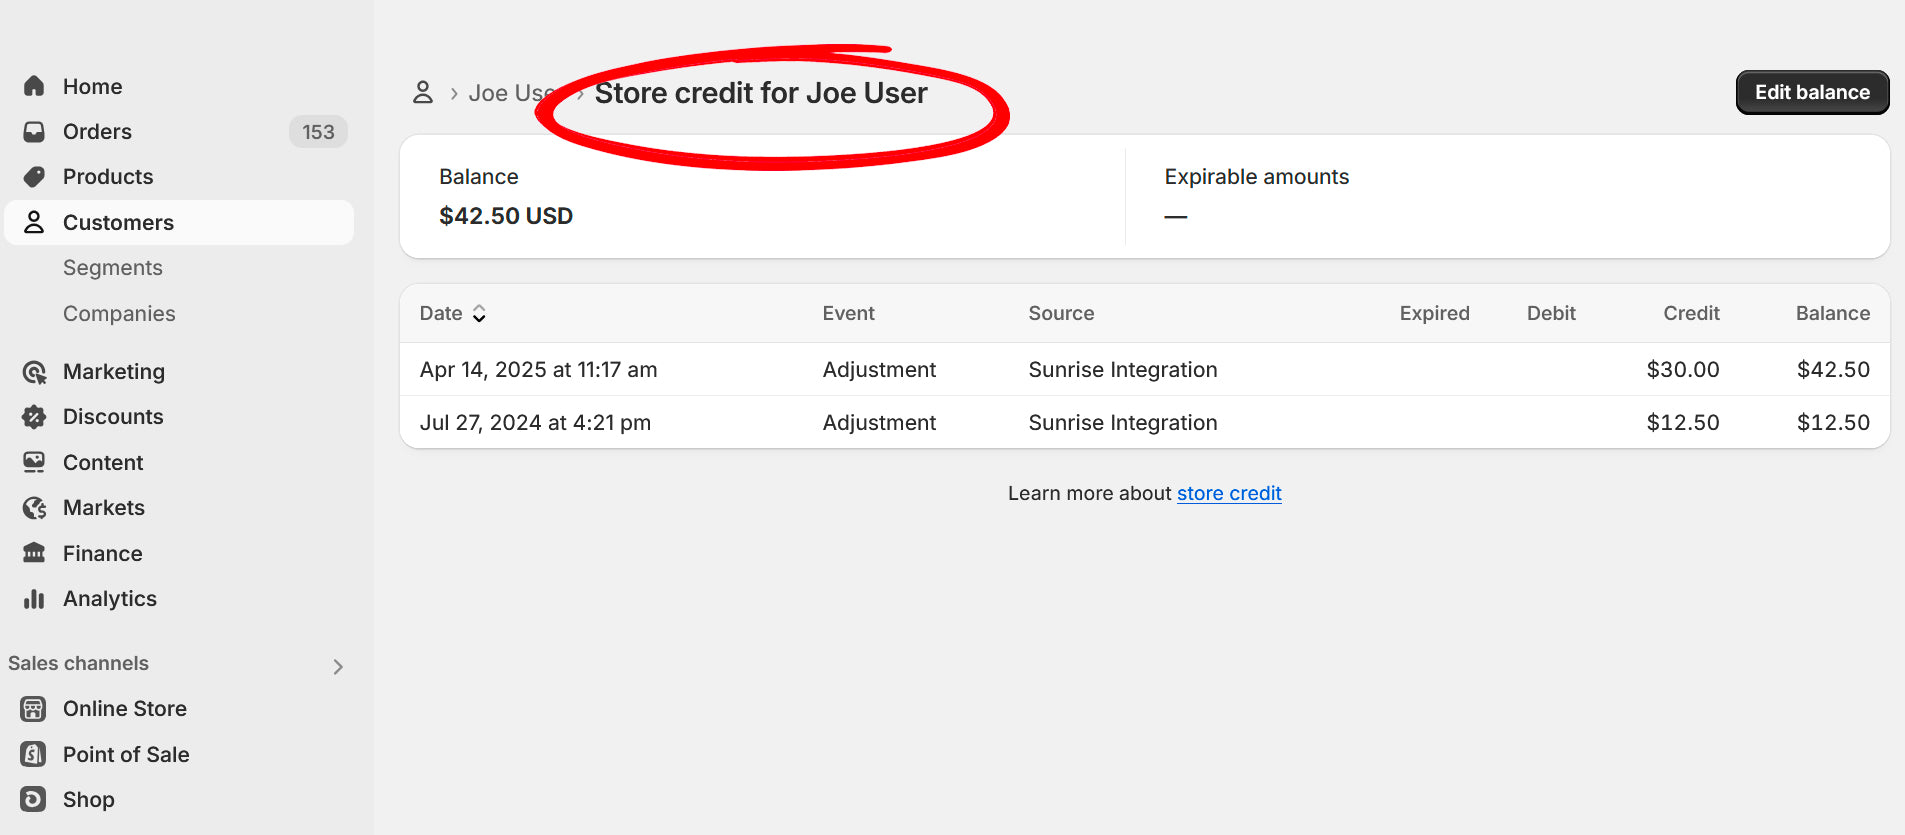Open Discounts using its badge icon

[x=34, y=417]
